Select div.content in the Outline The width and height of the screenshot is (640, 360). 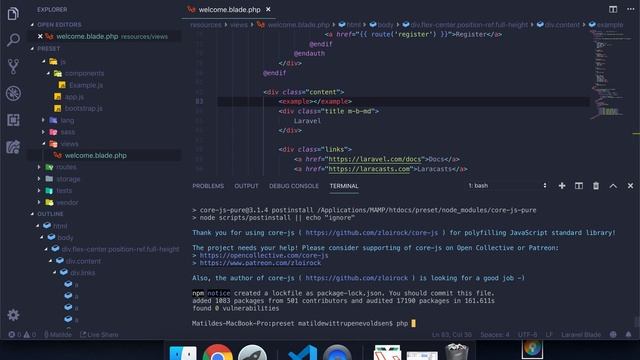pyautogui.click(x=83, y=261)
